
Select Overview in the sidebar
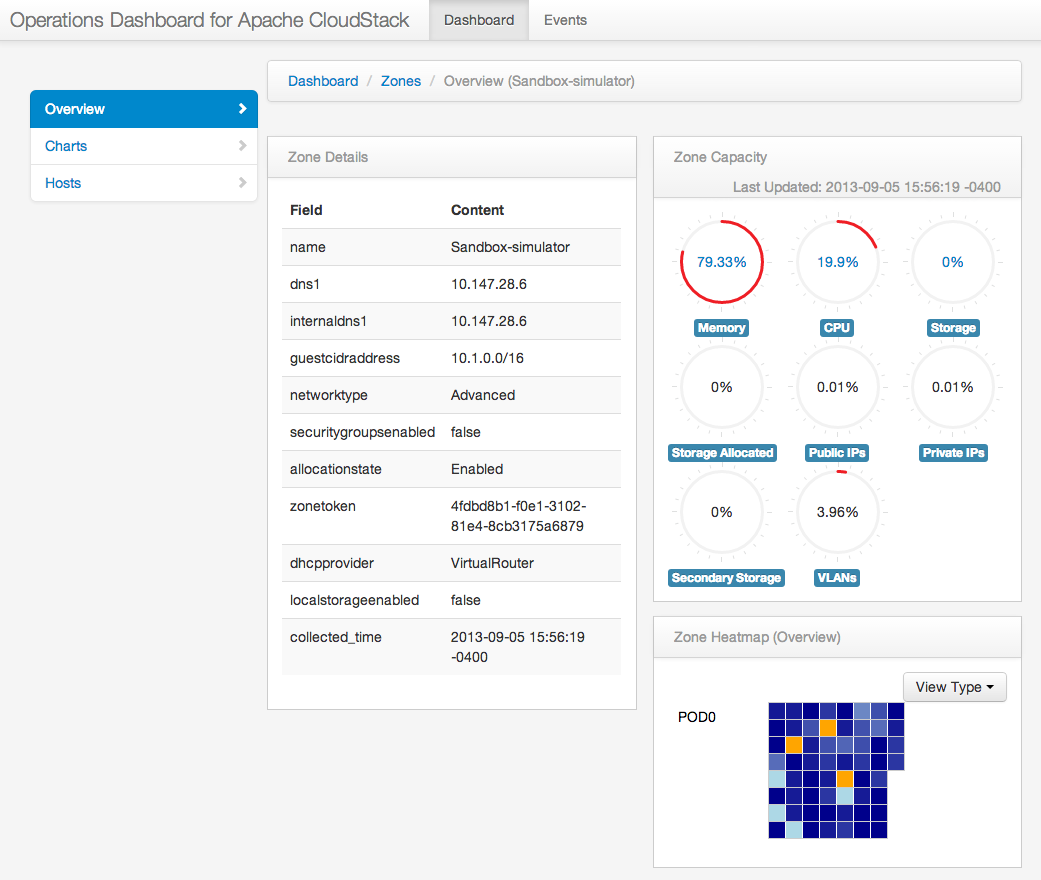point(144,109)
